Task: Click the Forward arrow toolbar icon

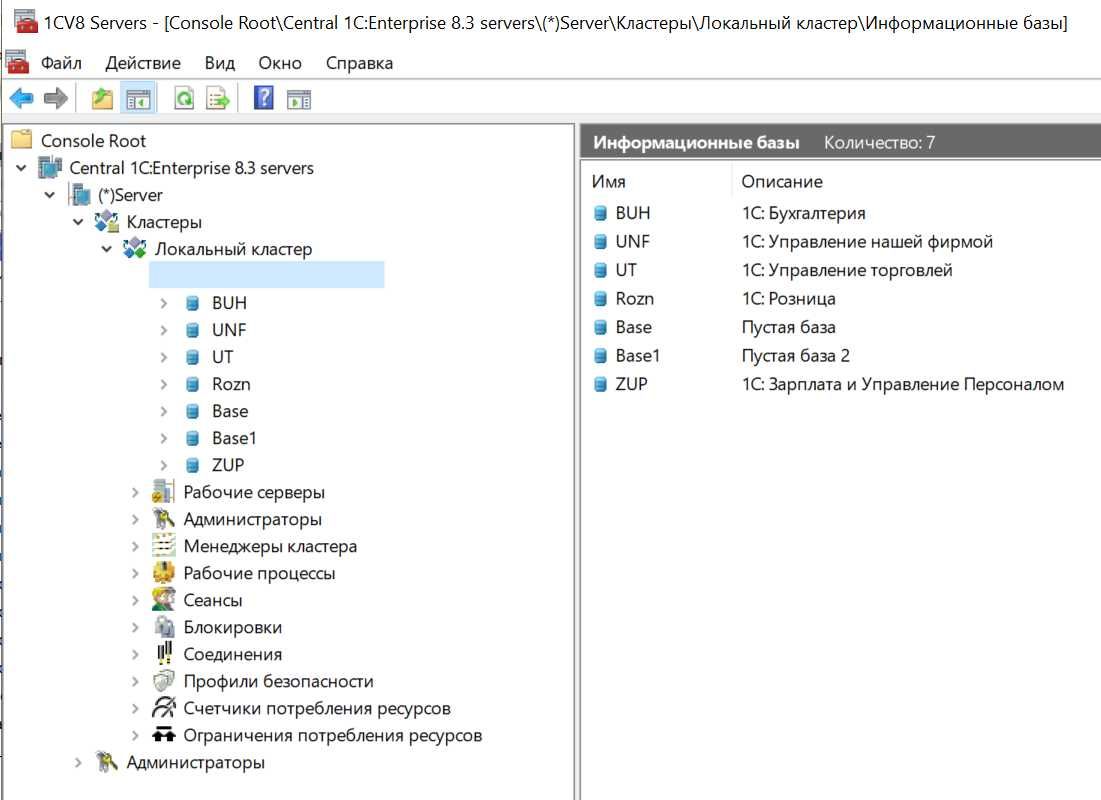Action: coord(55,98)
